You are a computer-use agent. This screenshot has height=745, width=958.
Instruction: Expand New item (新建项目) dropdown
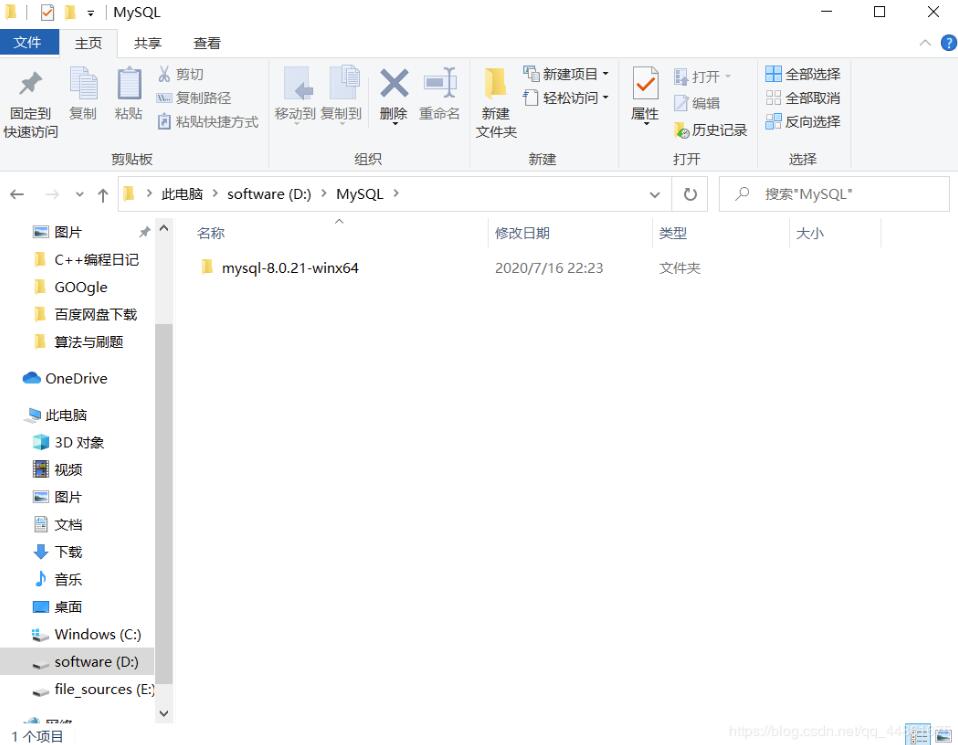(605, 74)
